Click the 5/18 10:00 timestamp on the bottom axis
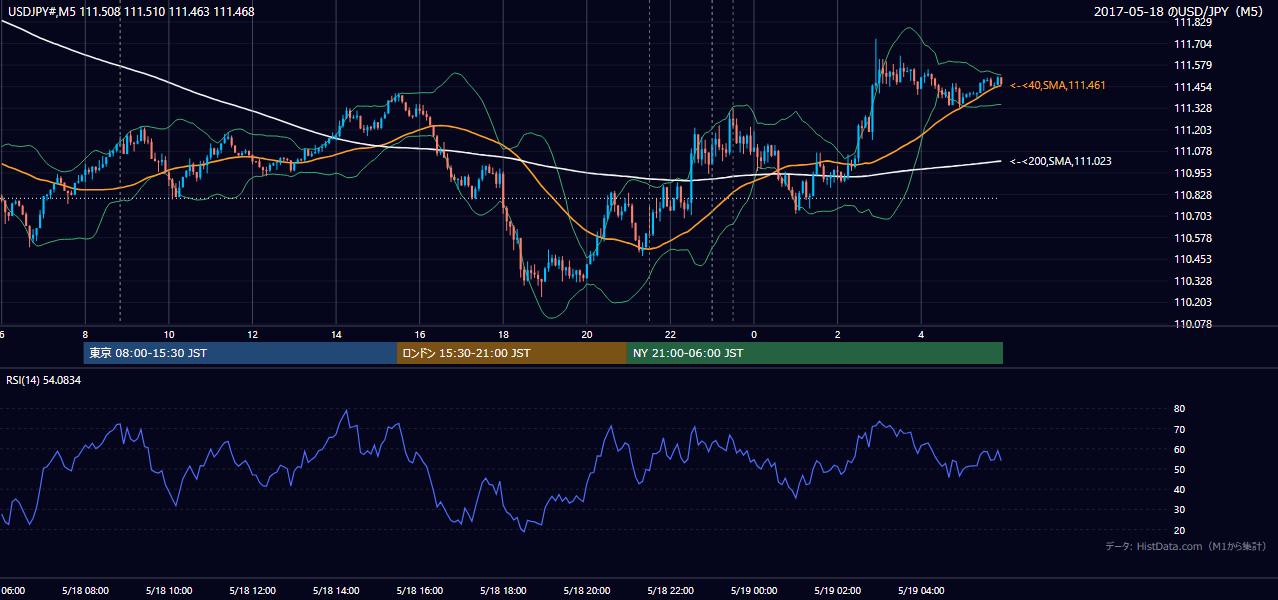The width and height of the screenshot is (1278, 600). tap(169, 590)
